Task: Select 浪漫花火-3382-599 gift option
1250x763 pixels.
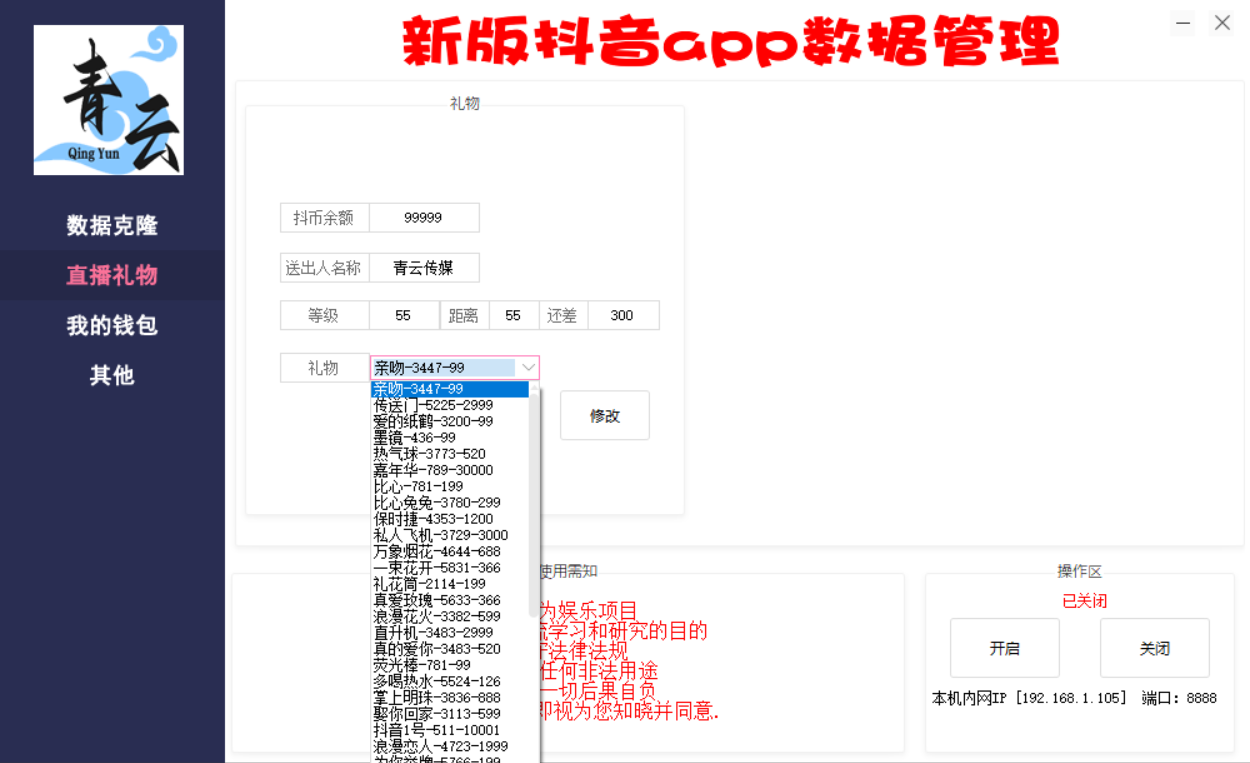Action: [x=449, y=616]
